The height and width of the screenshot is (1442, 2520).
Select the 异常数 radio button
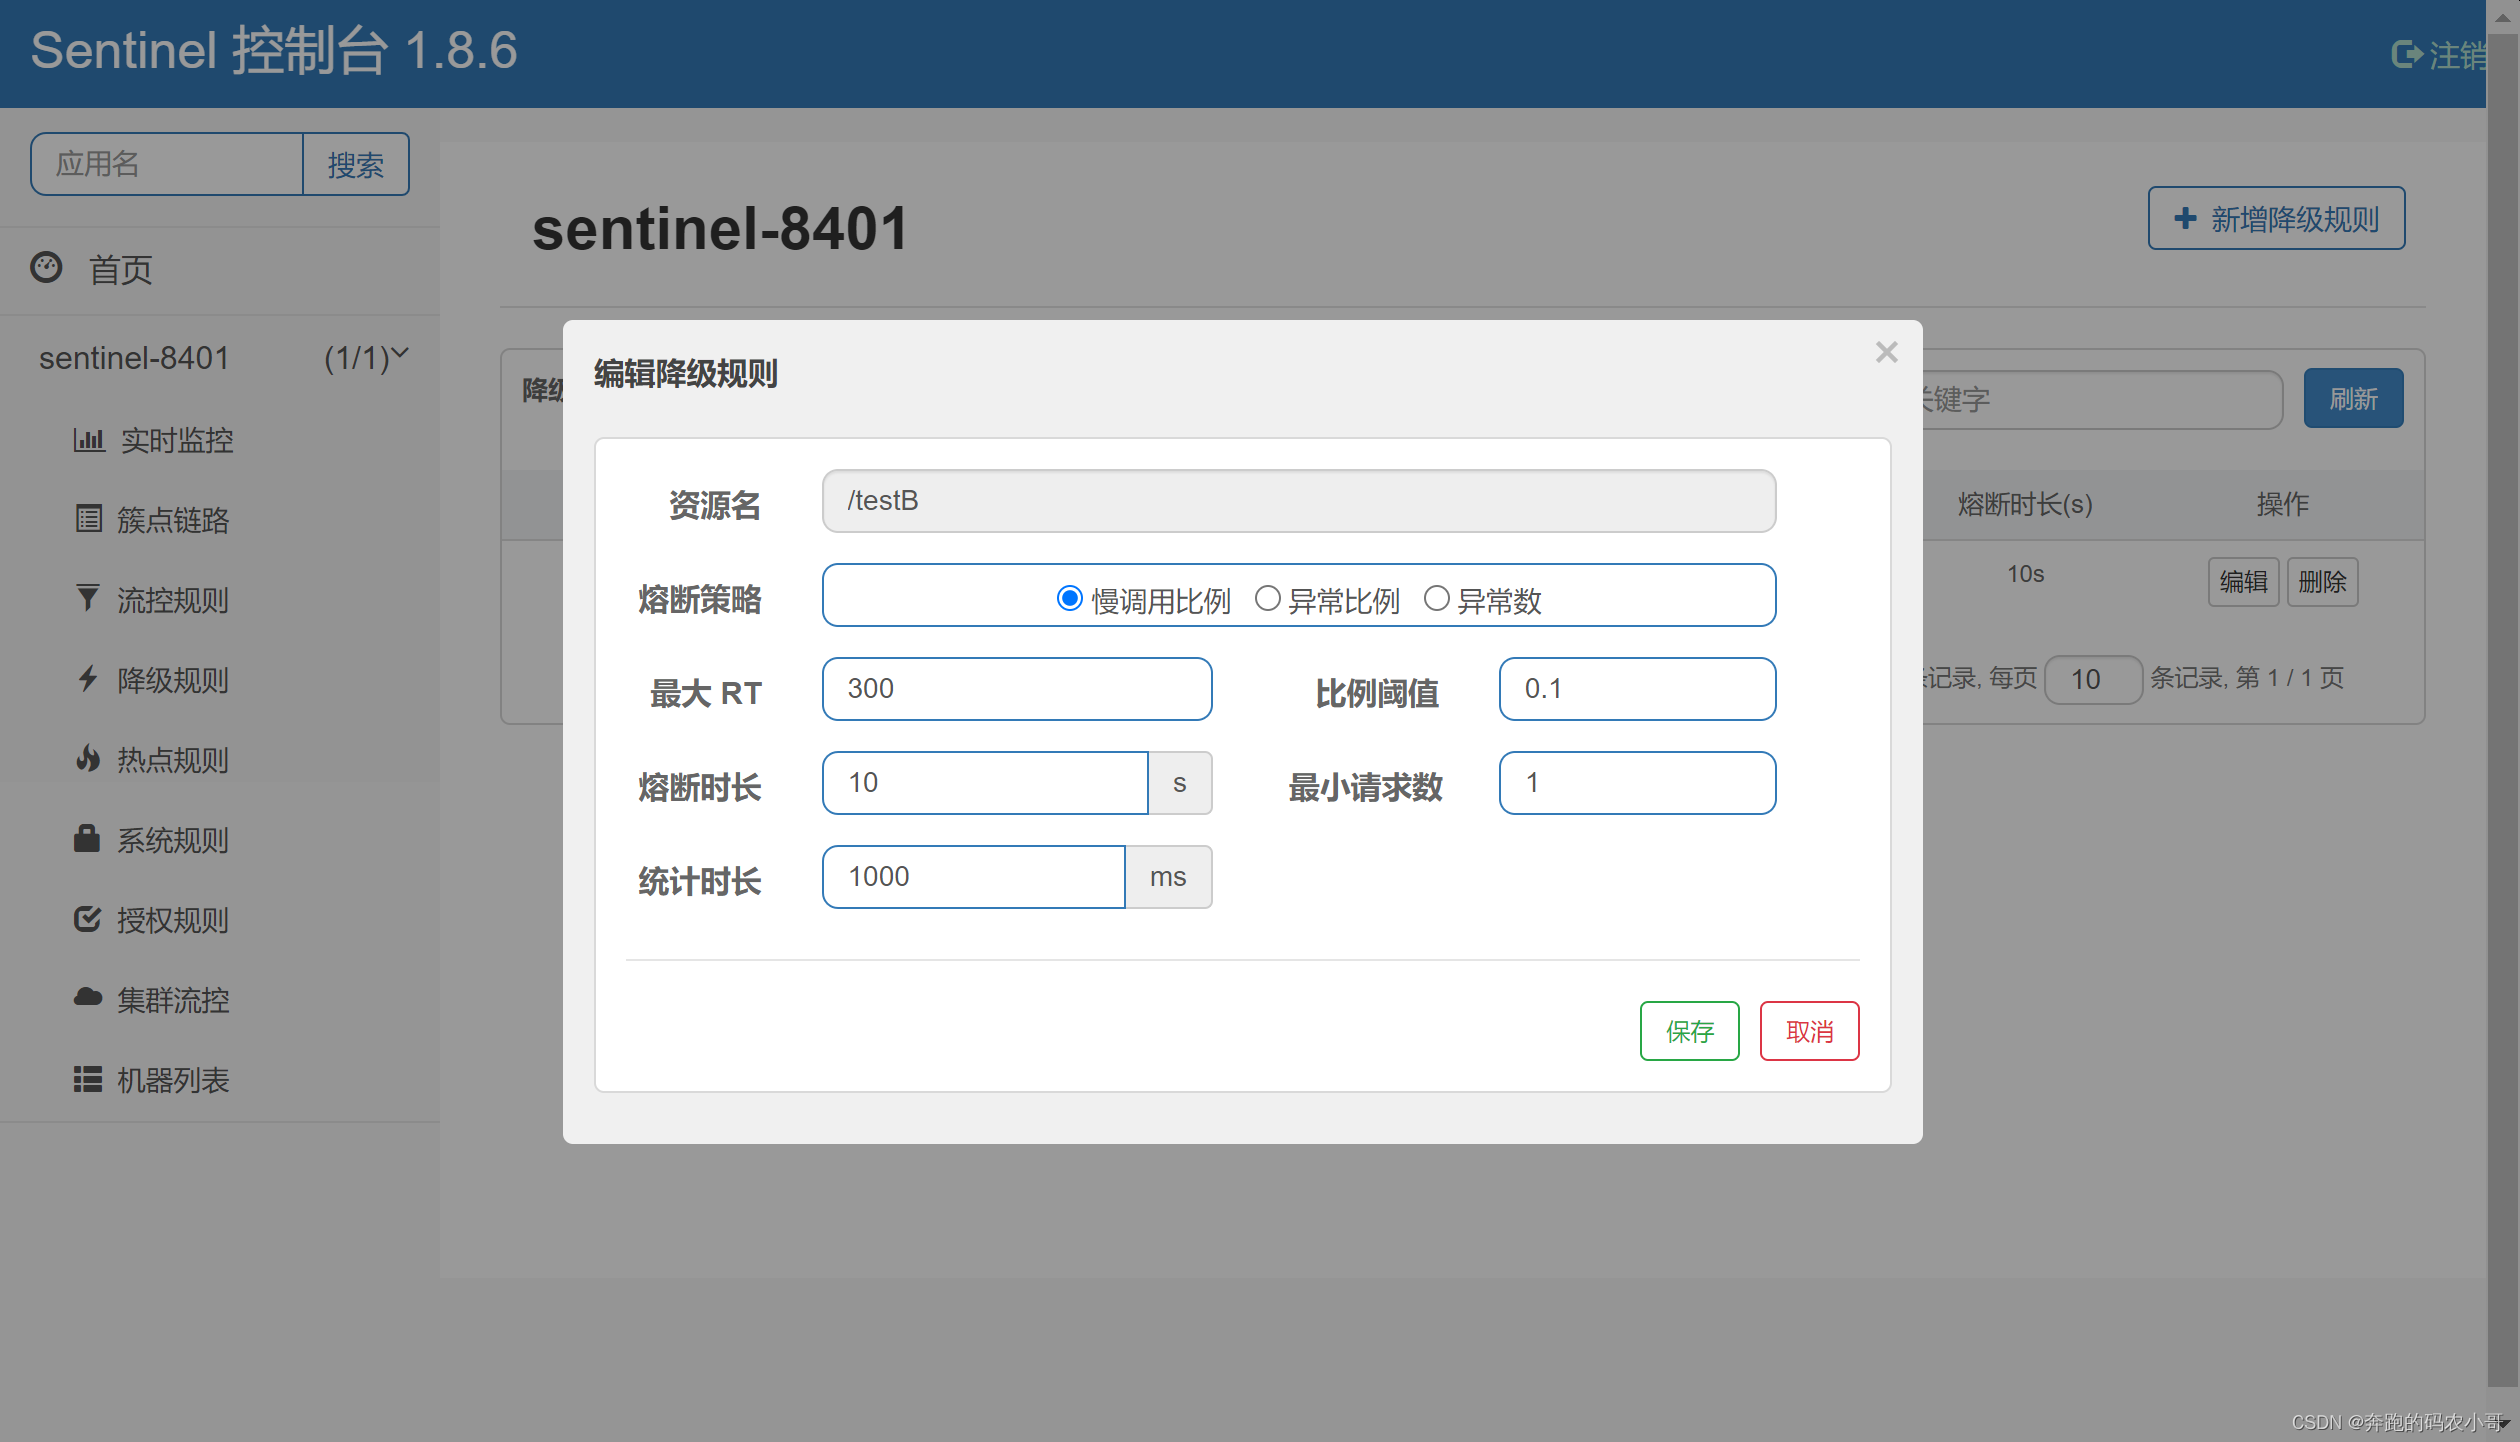click(x=1437, y=598)
